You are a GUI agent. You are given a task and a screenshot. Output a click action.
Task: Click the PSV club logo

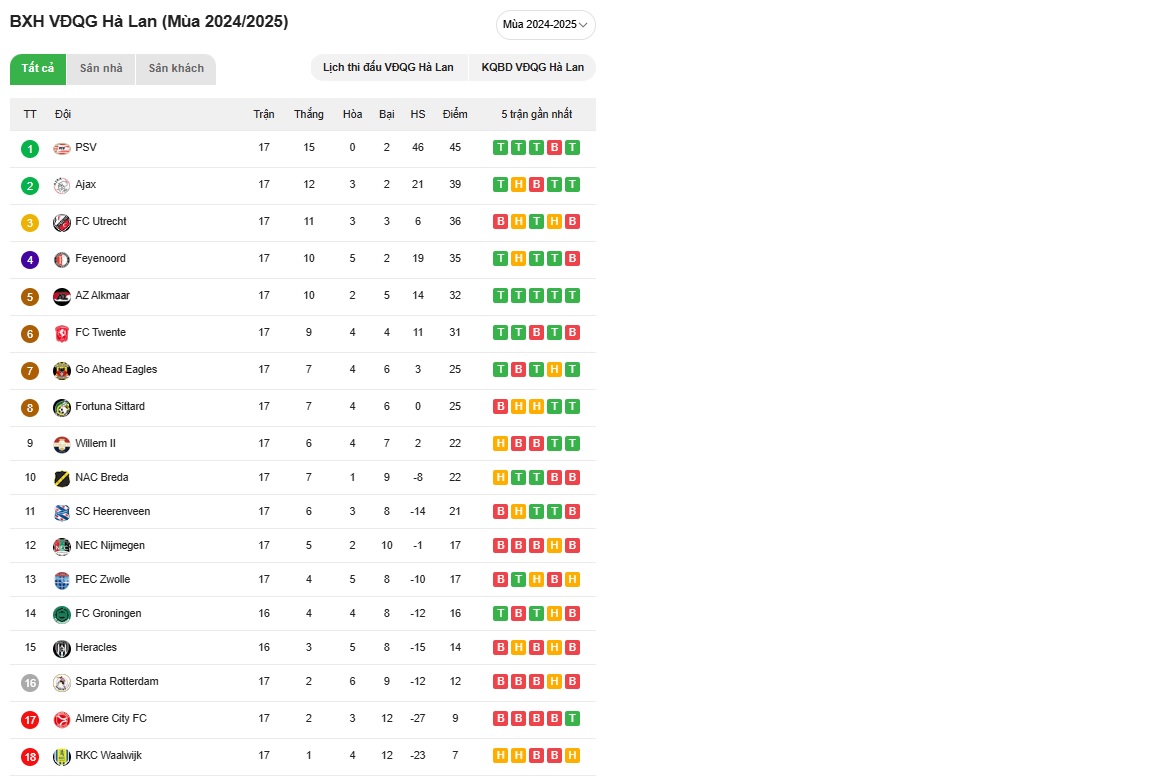[x=62, y=148]
